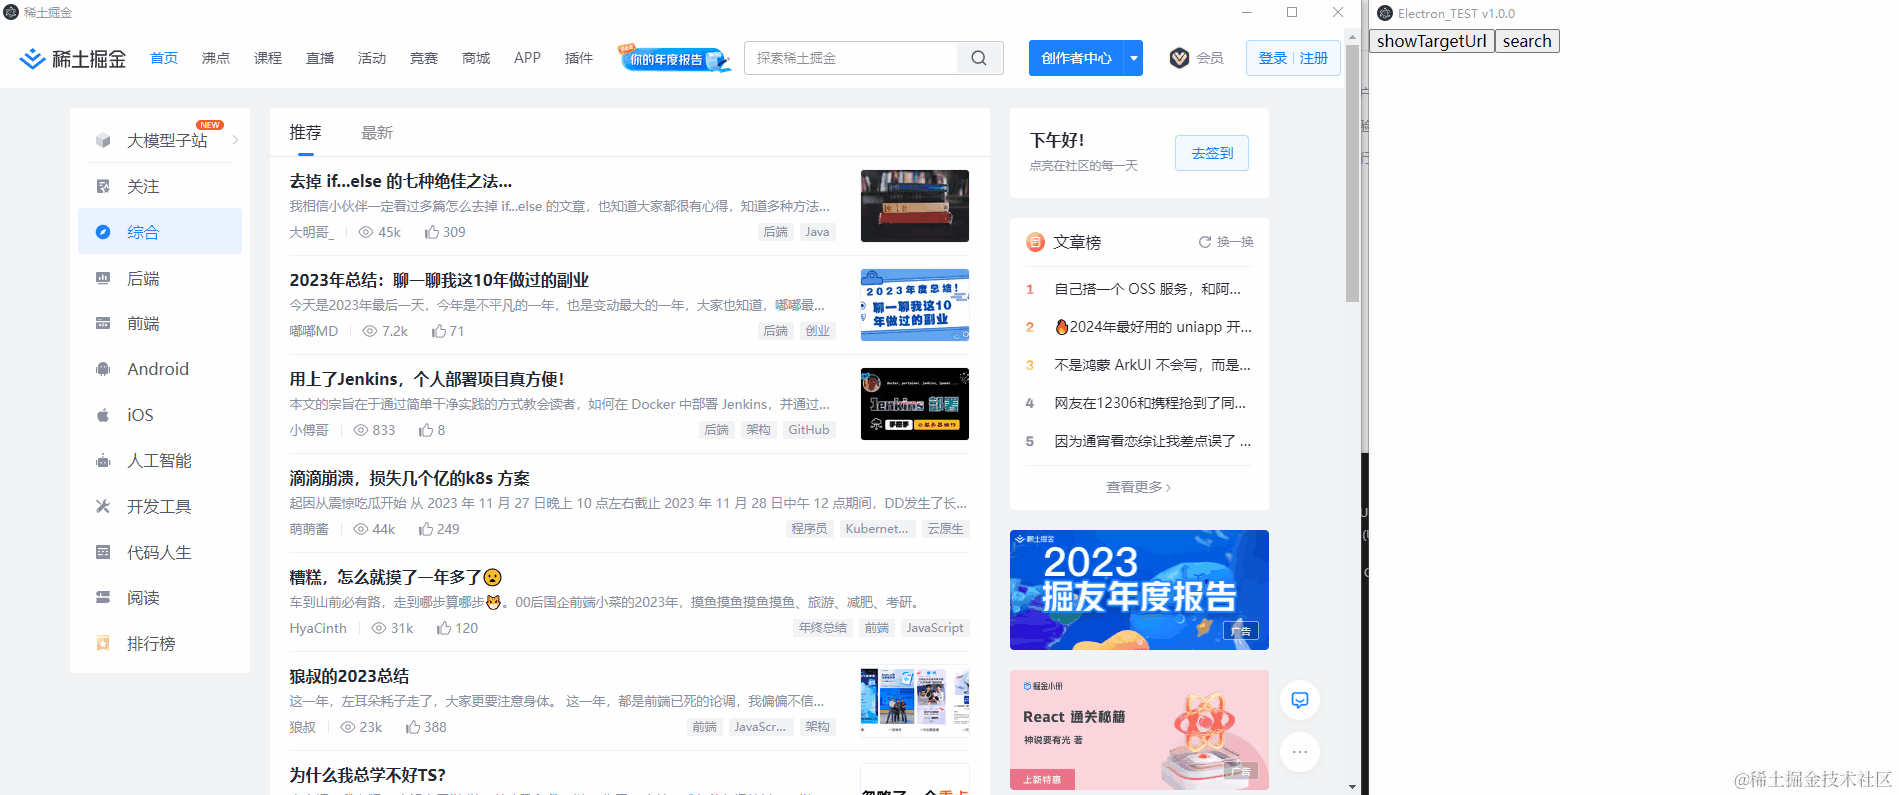Viewport: 1899px width, 795px height.
Task: Open the React 通关秘籍 ad card
Action: [1139, 730]
